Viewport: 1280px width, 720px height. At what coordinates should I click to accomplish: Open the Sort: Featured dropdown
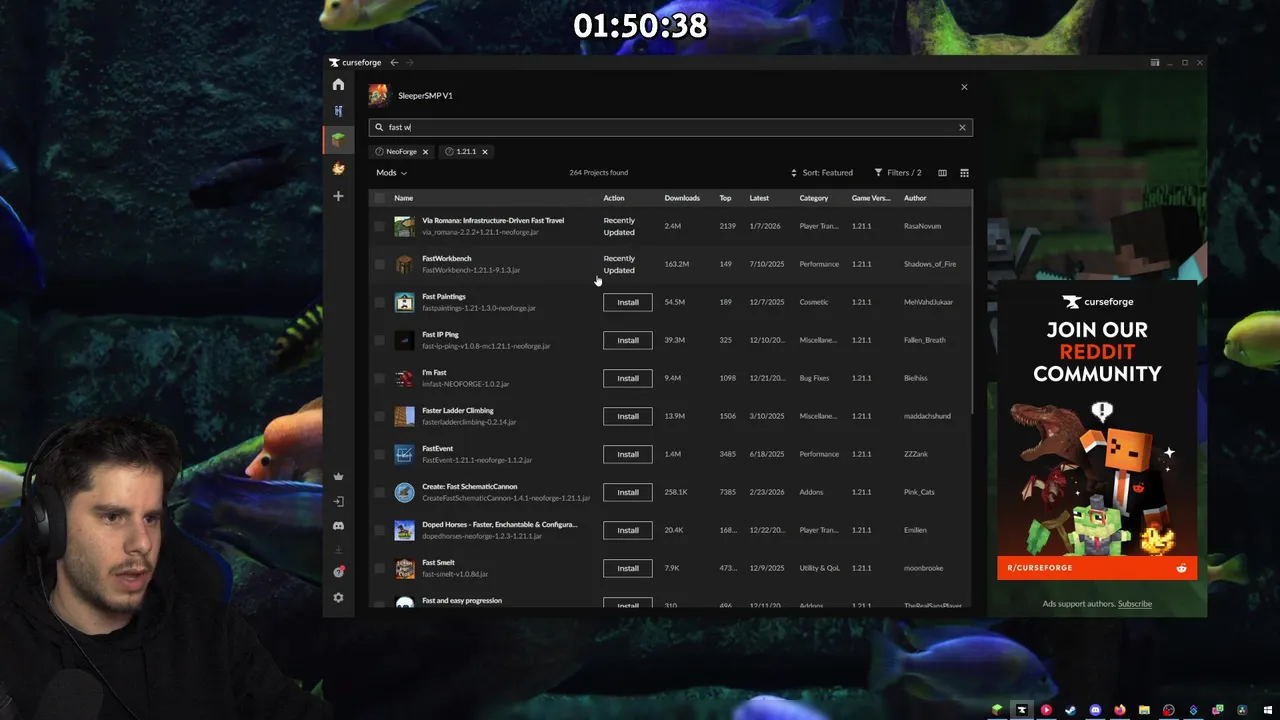click(x=821, y=173)
